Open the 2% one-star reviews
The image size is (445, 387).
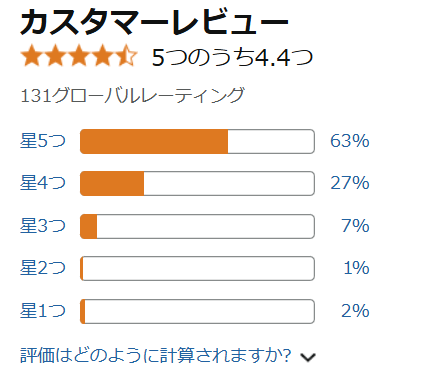tap(355, 311)
